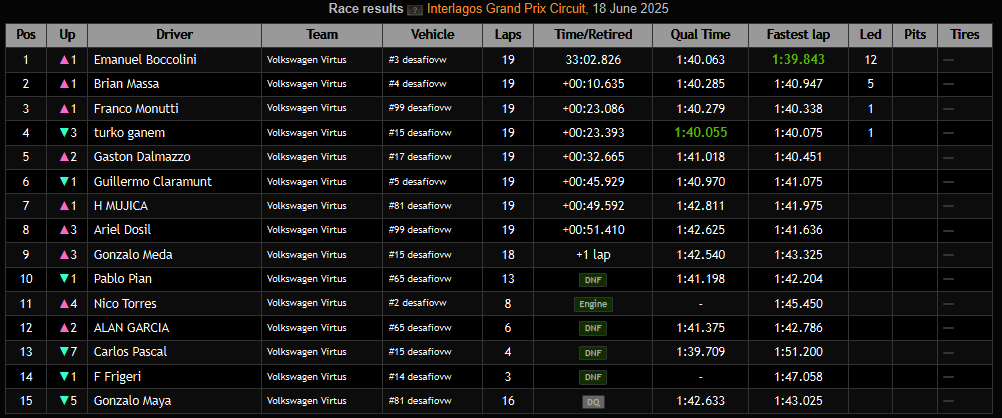Select Franco Monutti's driver name

pos(134,108)
